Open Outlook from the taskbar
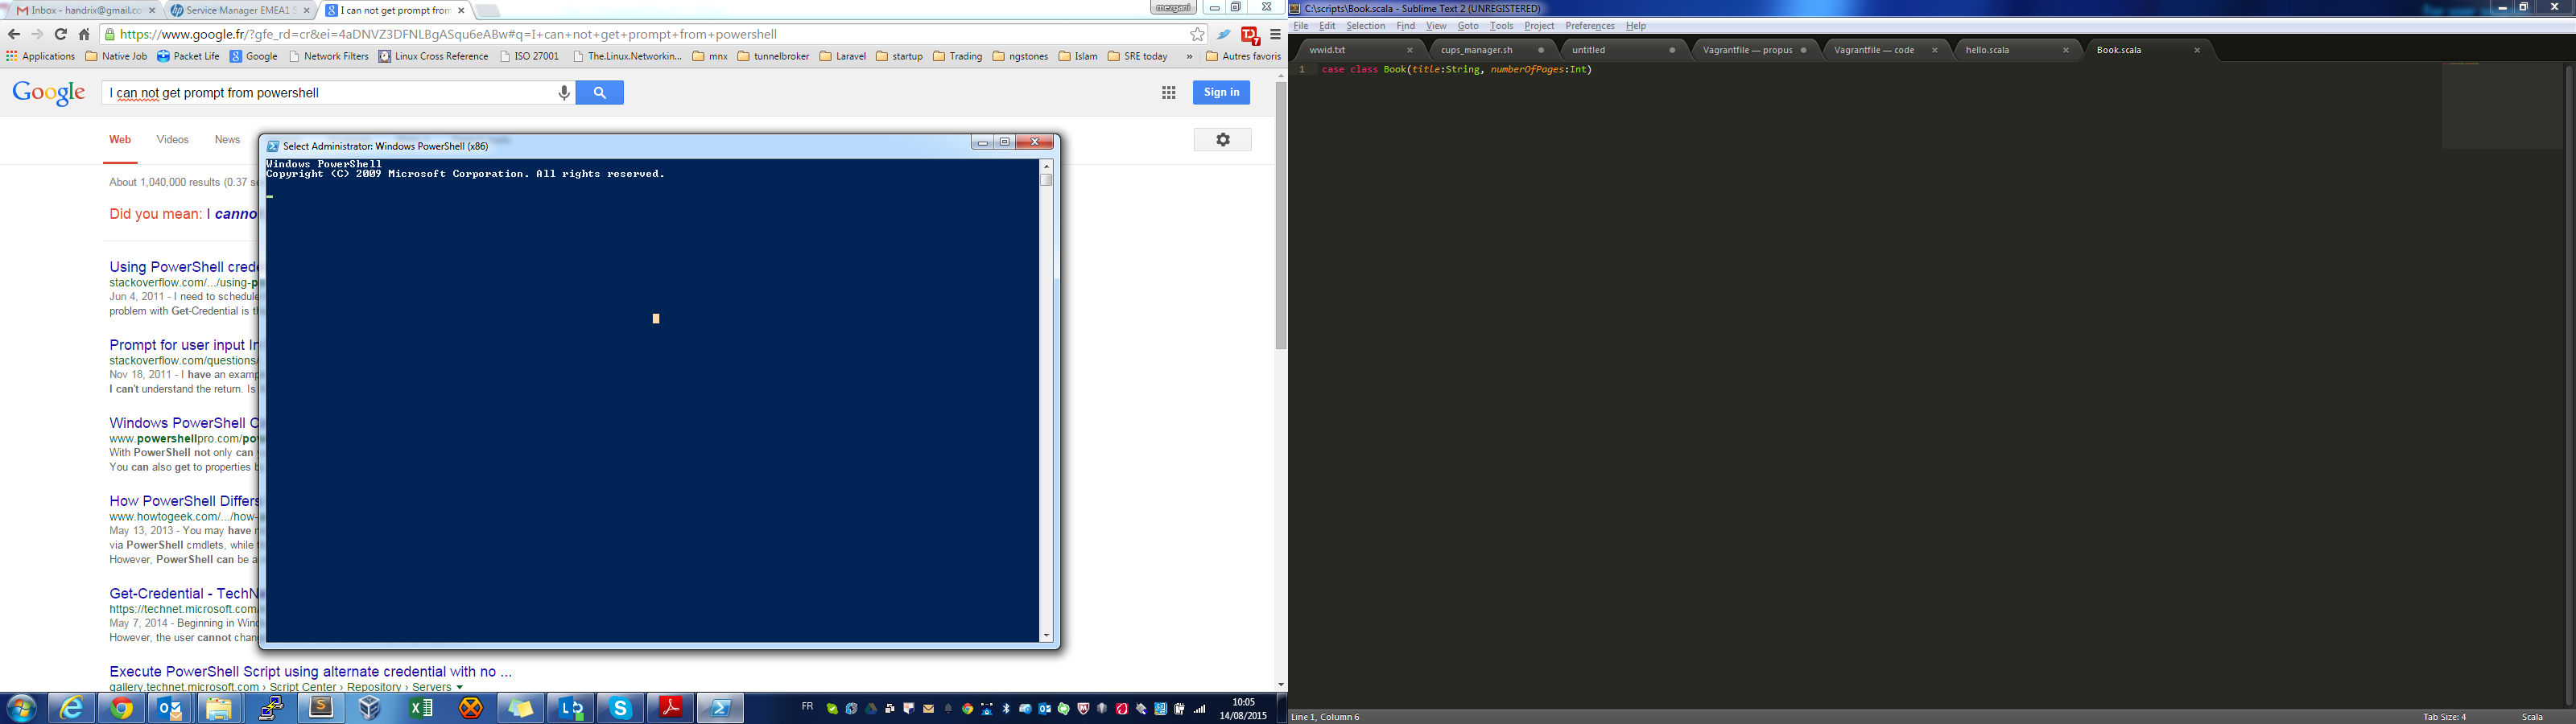 (x=171, y=709)
